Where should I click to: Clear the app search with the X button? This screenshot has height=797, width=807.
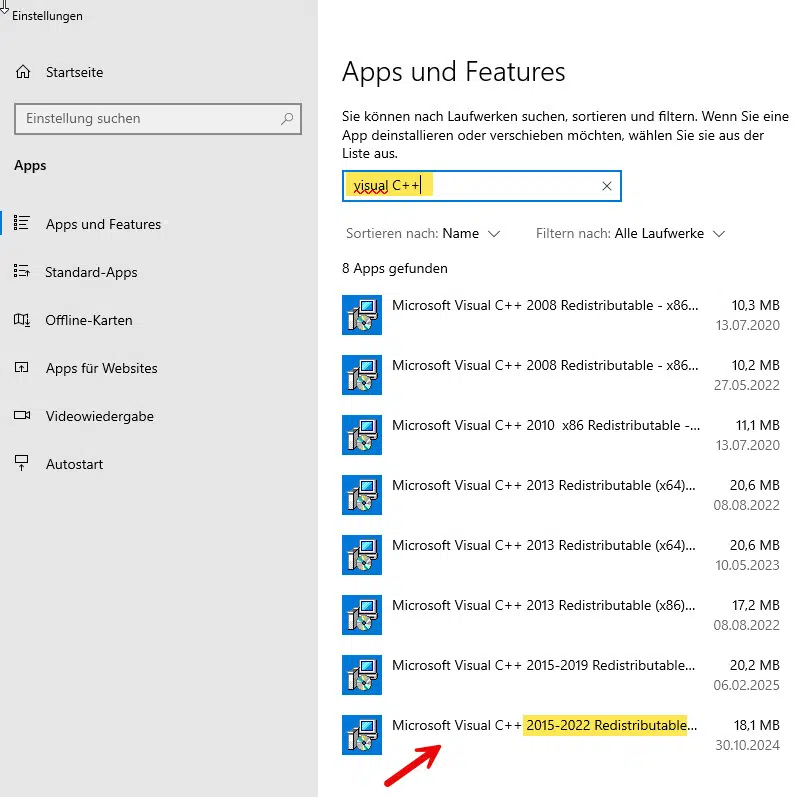tap(607, 186)
